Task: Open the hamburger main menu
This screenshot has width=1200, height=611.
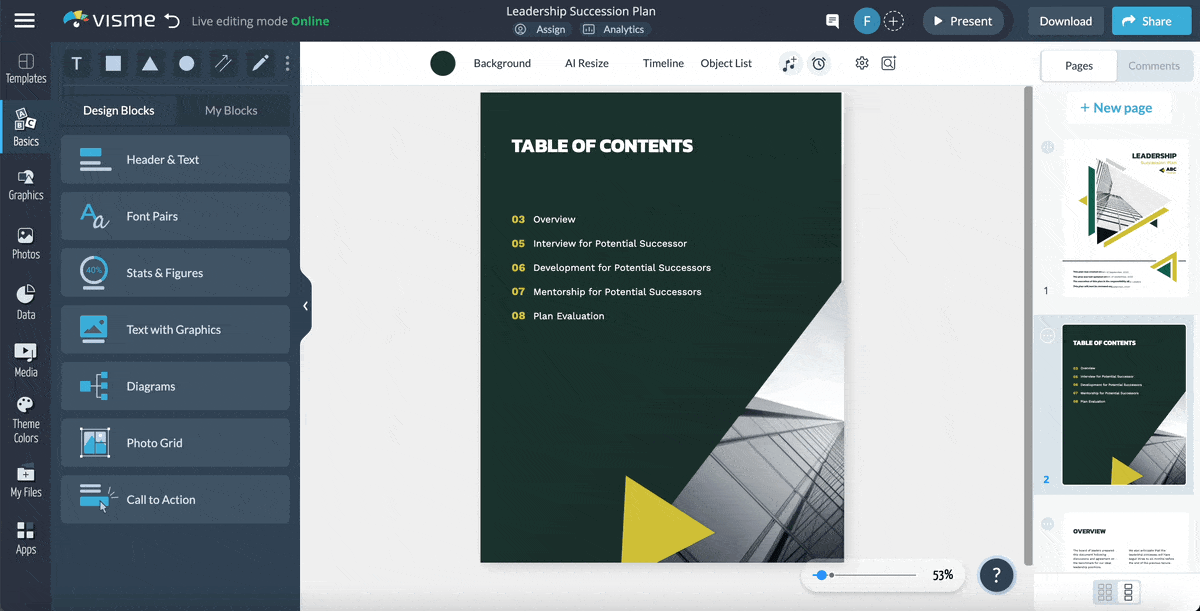Action: pos(24,21)
